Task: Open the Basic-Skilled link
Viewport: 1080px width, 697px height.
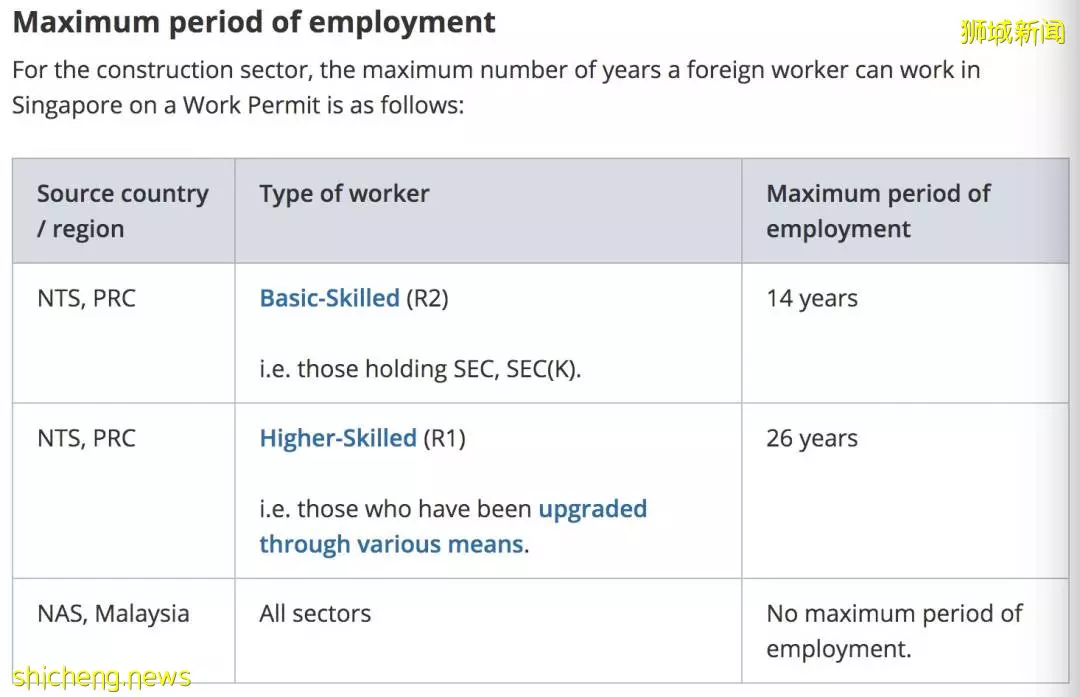Action: (x=329, y=298)
